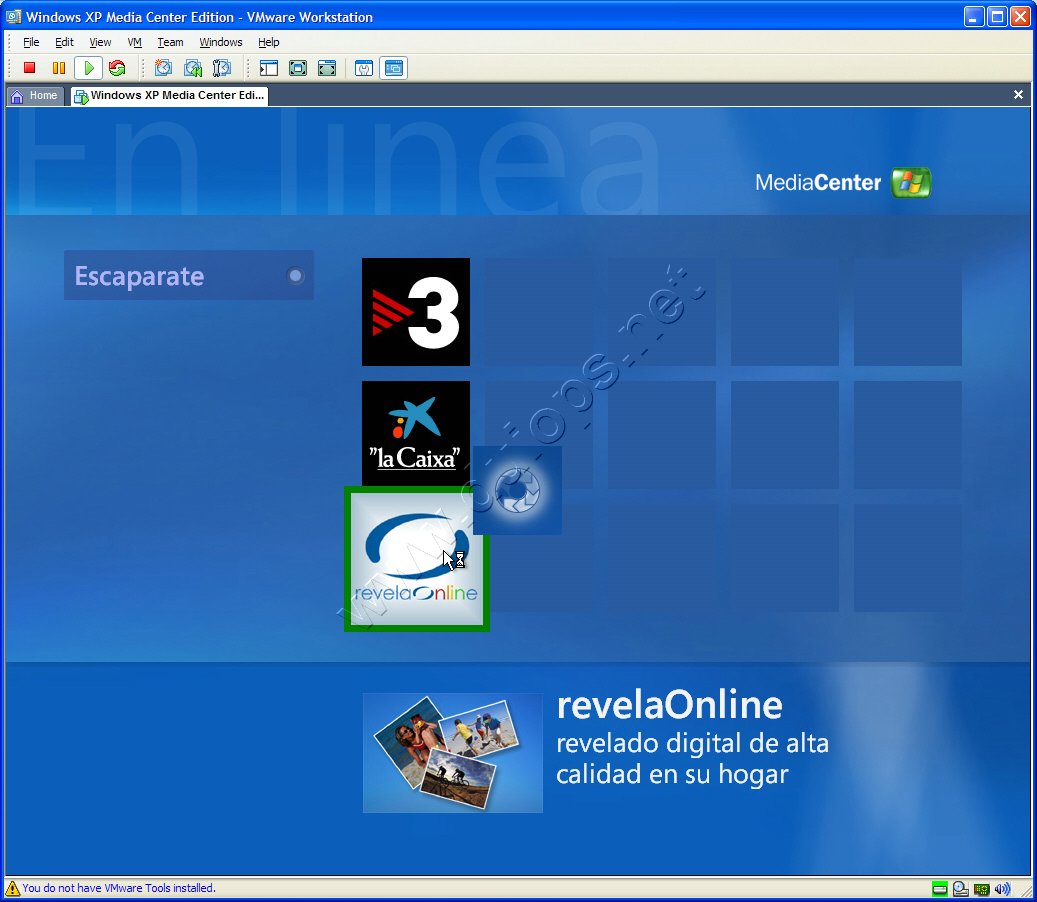Open the Help menu

tap(269, 42)
